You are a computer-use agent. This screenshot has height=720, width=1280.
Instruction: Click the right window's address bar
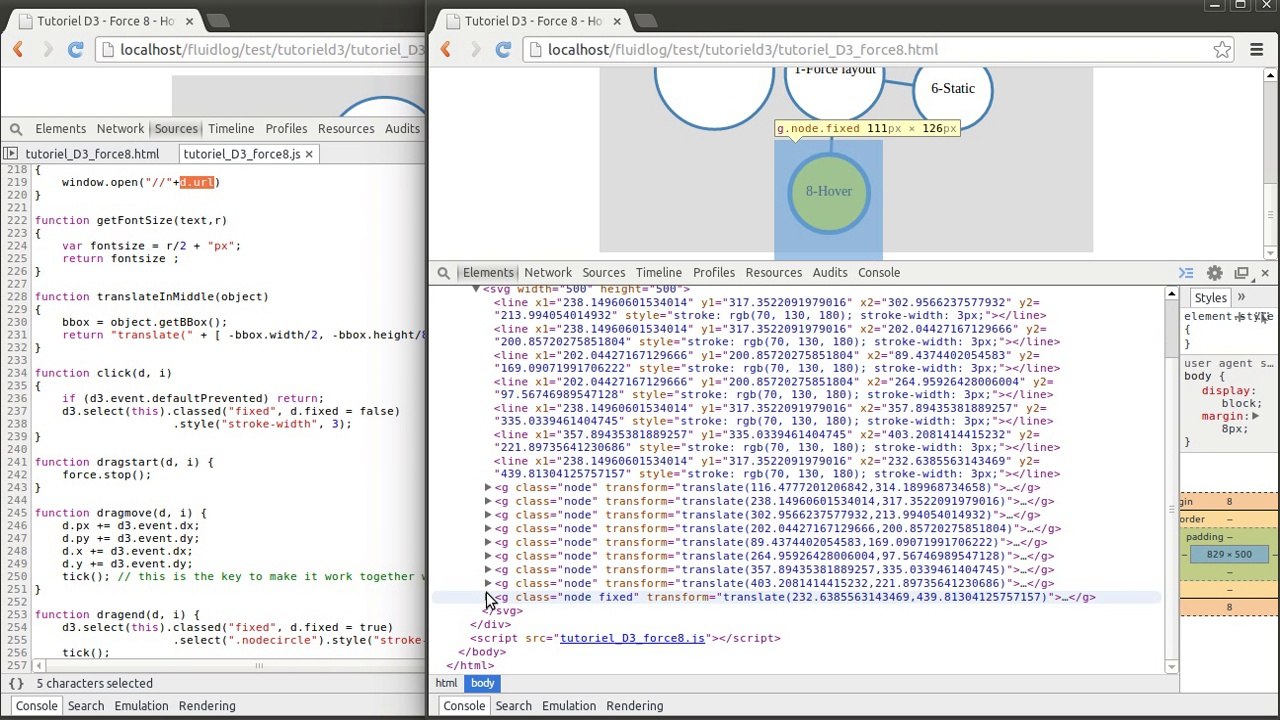point(865,50)
